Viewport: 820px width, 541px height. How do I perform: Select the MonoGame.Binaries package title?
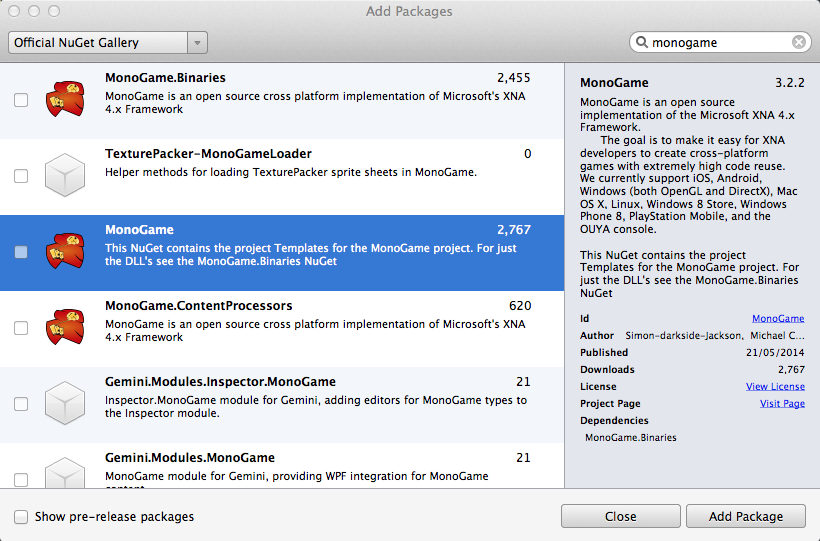click(x=165, y=78)
